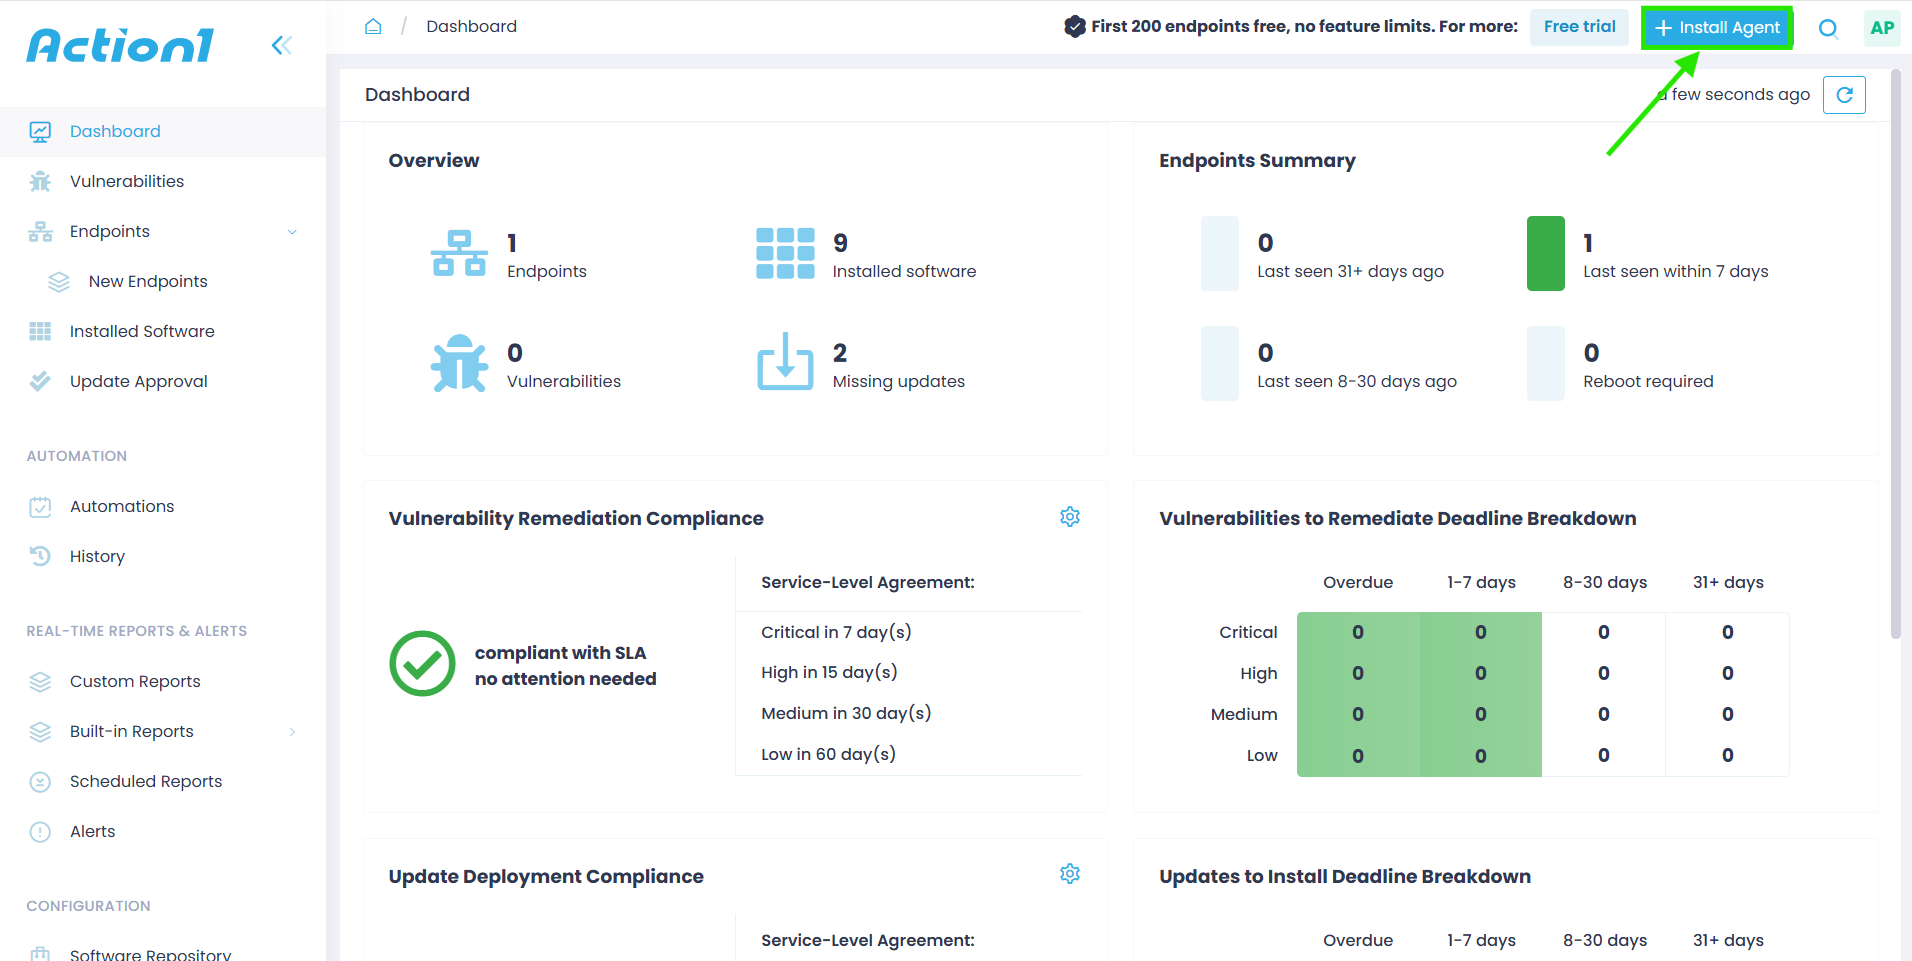The image size is (1912, 961).
Task: Click the search magnifier icon
Action: 1828,28
